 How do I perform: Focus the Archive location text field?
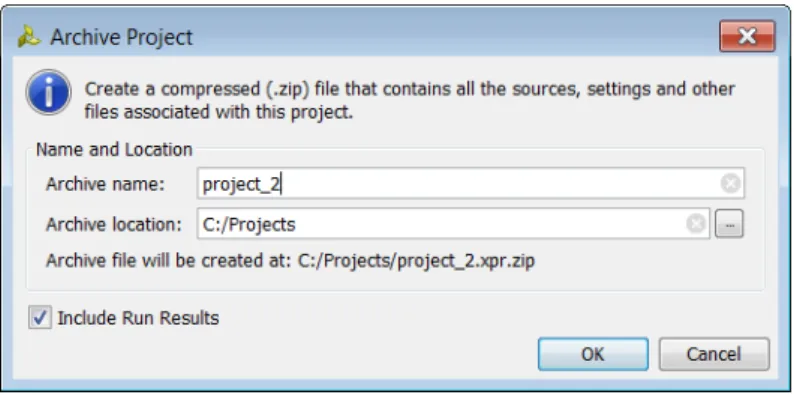(x=453, y=224)
